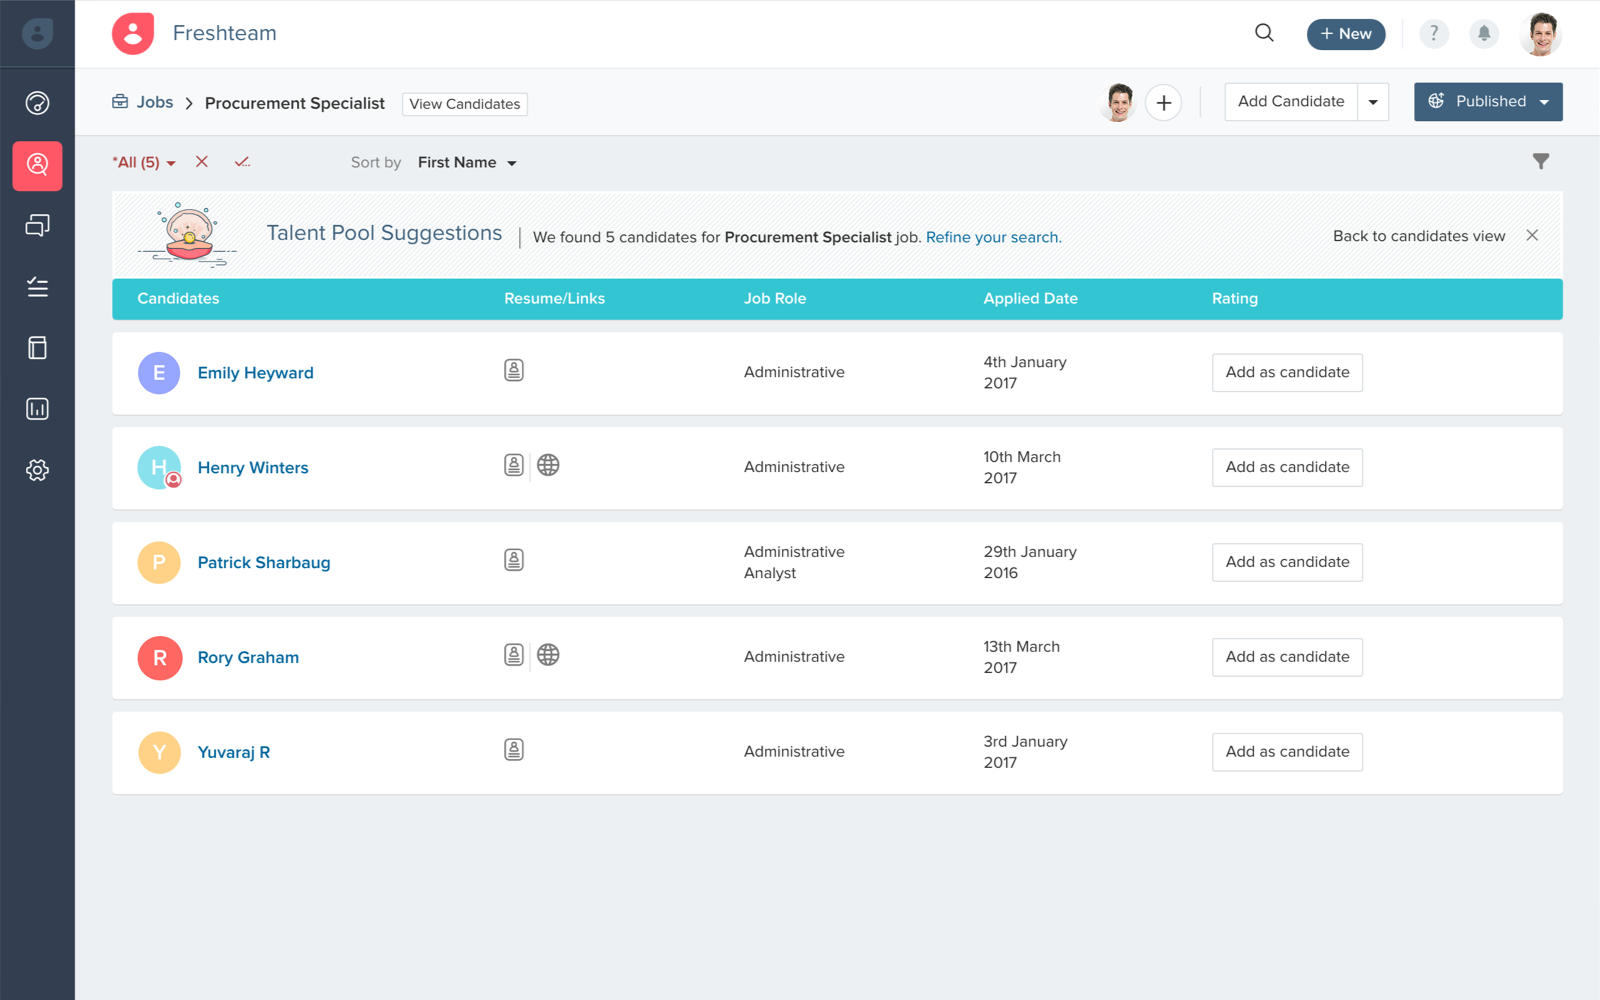Open the conversations sidebar icon
The height and width of the screenshot is (1000, 1600).
[37, 225]
